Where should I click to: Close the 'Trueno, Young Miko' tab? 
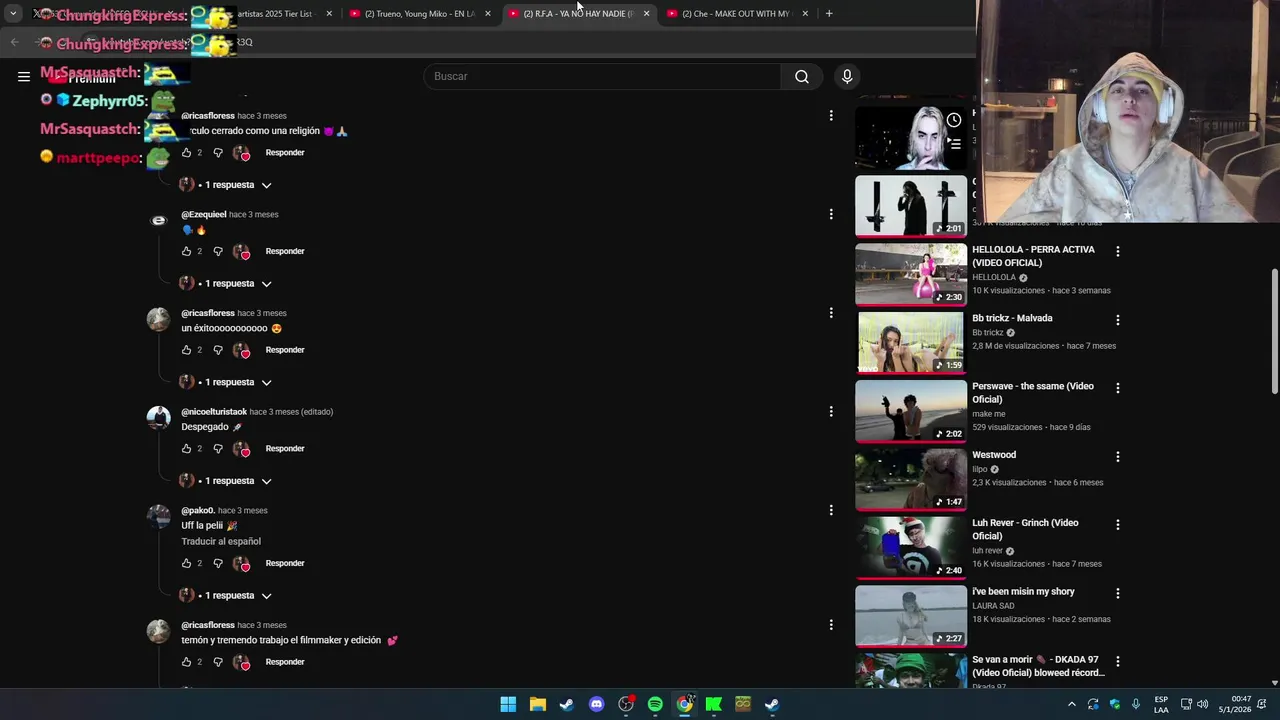(x=488, y=14)
